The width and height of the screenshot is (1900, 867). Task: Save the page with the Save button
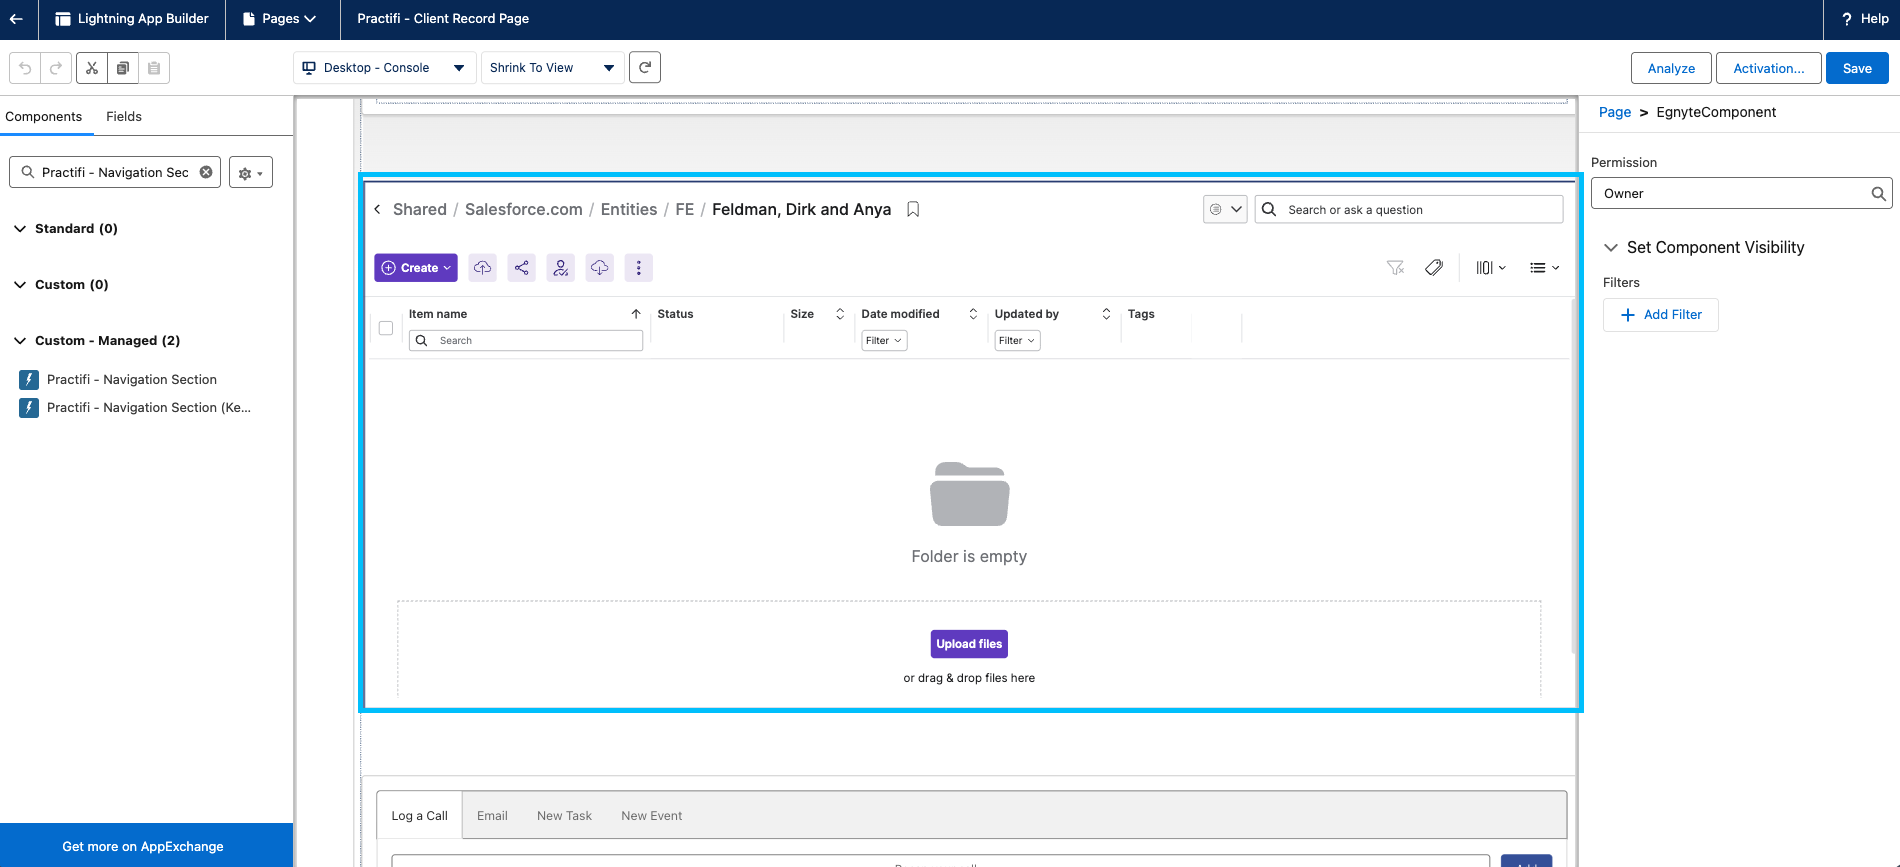(x=1857, y=68)
